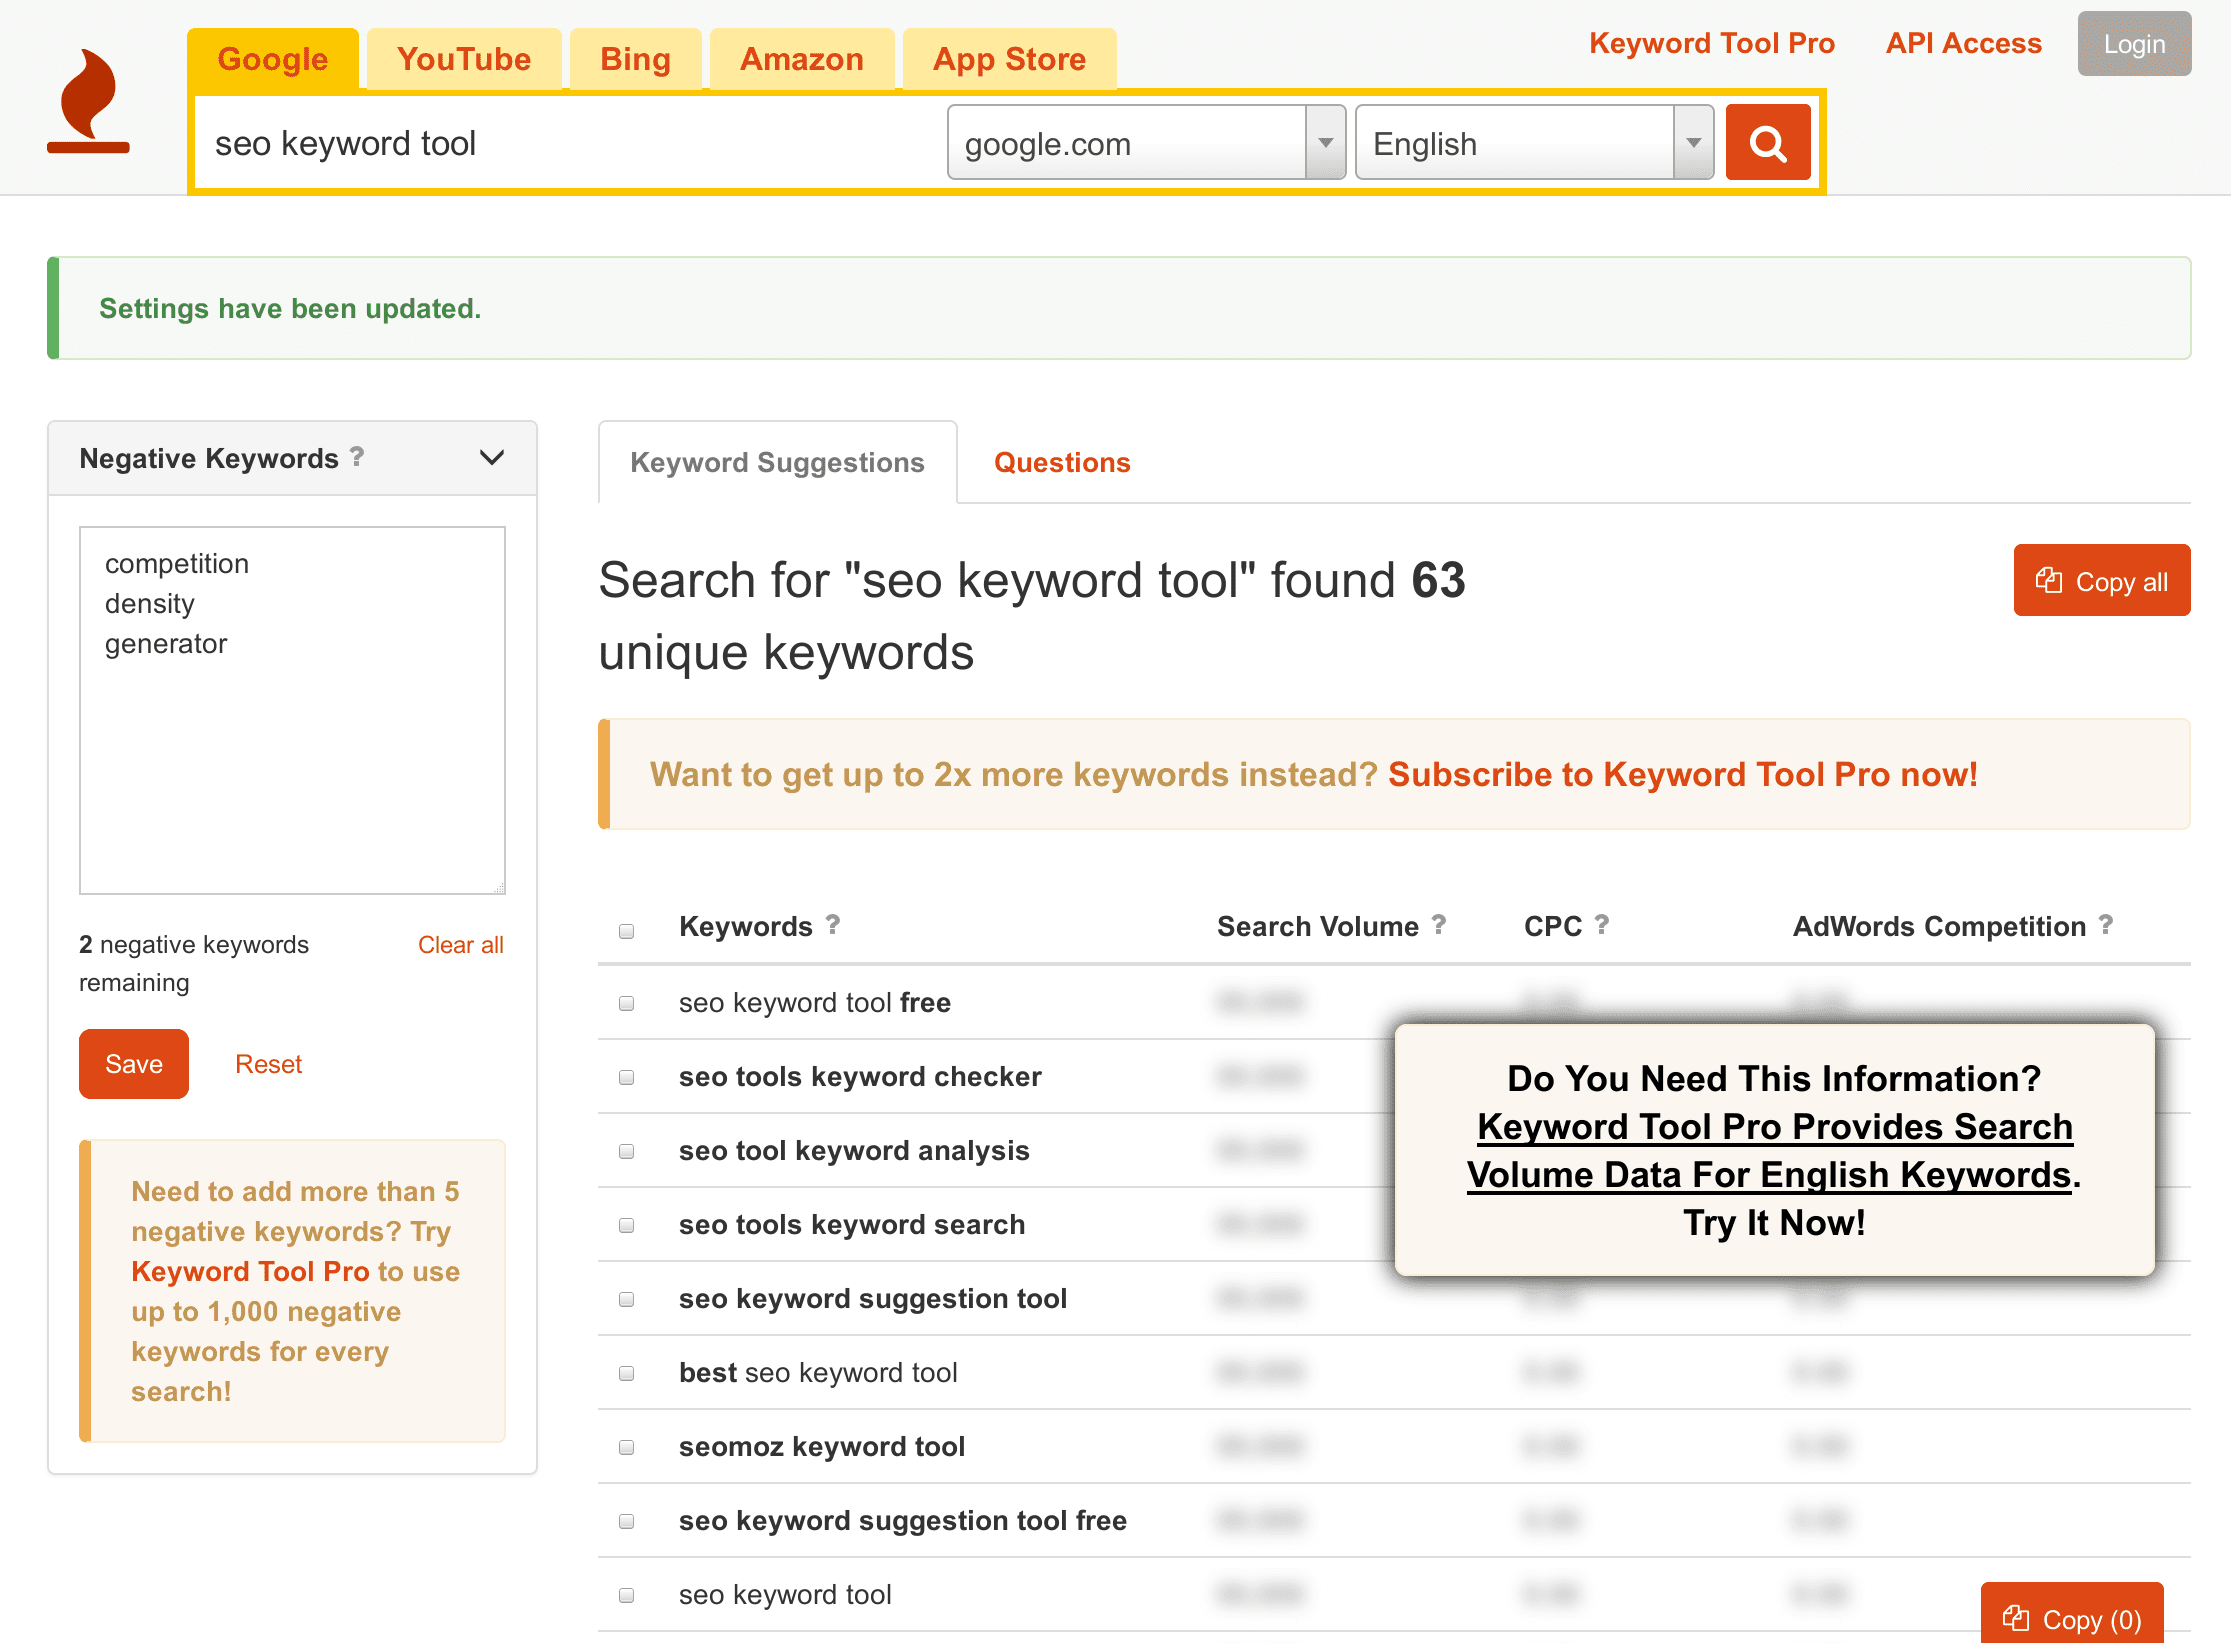Screen dimensions: 2231x1643
Task: Select the seo tools keyword checker checkbox
Action: pos(627,1075)
